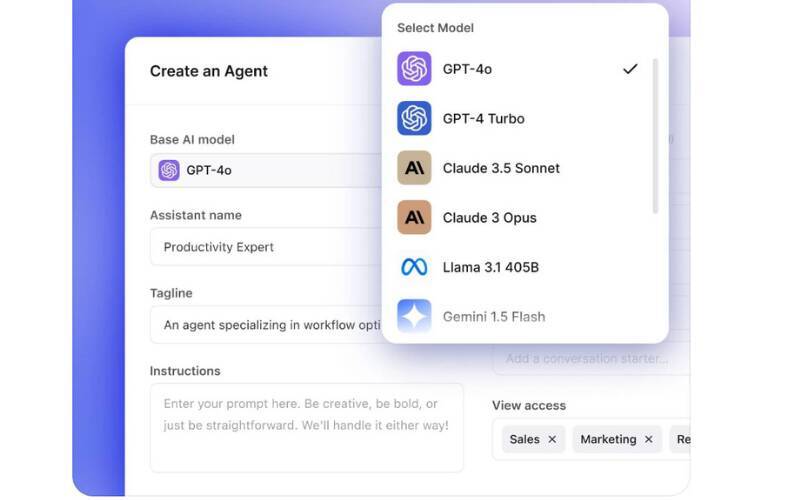Choose Claude 3.5 Sonnet model option
This screenshot has width=800, height=500.
501,168
